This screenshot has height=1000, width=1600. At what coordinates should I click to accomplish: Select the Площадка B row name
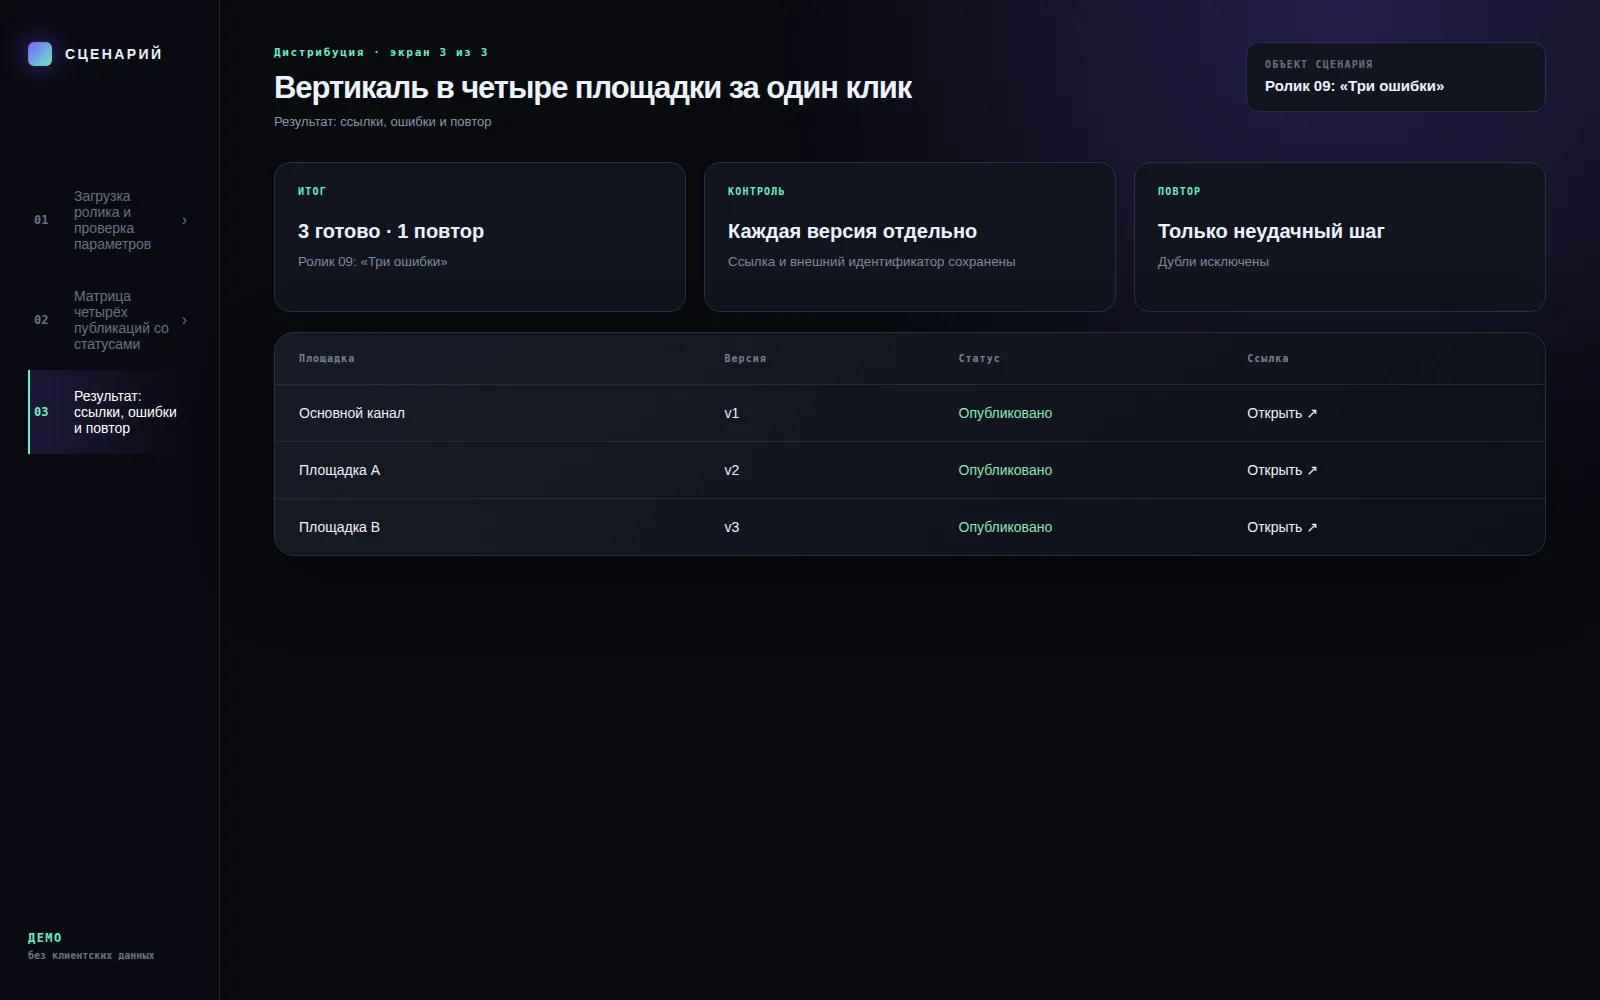[x=339, y=527]
